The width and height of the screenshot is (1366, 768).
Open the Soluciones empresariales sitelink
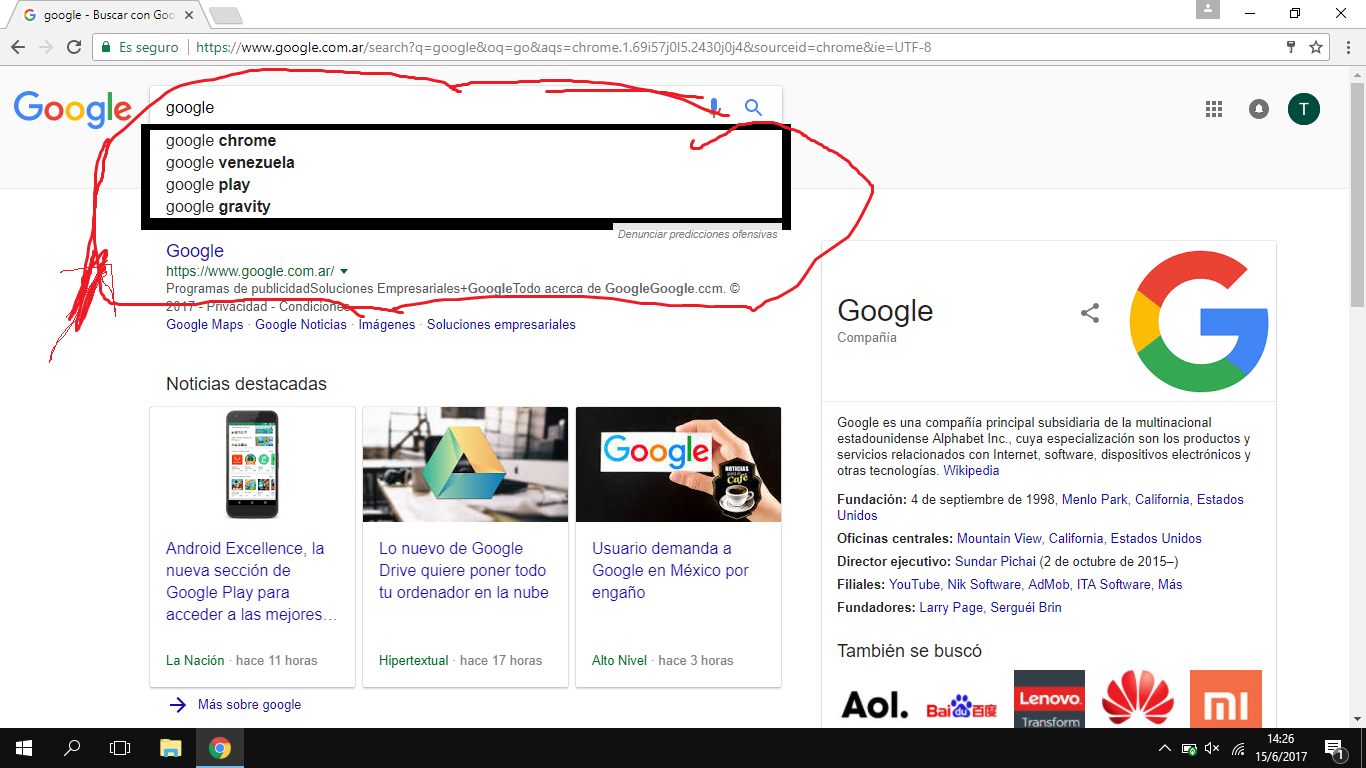pyautogui.click(x=501, y=324)
